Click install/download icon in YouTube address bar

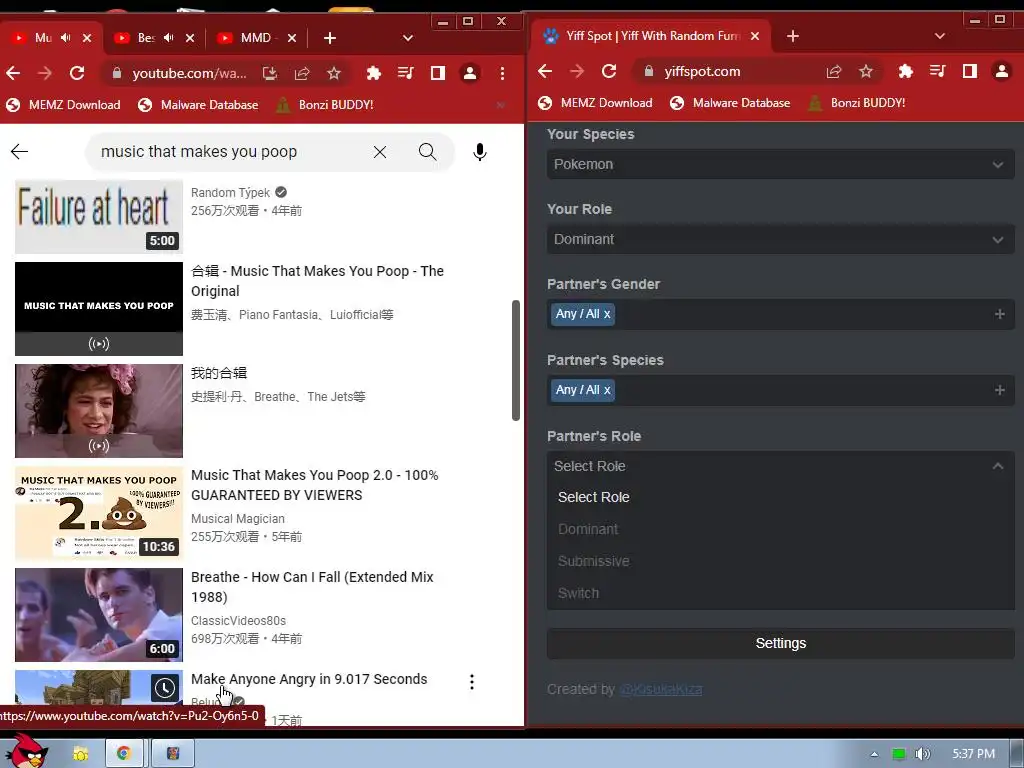[x=270, y=73]
